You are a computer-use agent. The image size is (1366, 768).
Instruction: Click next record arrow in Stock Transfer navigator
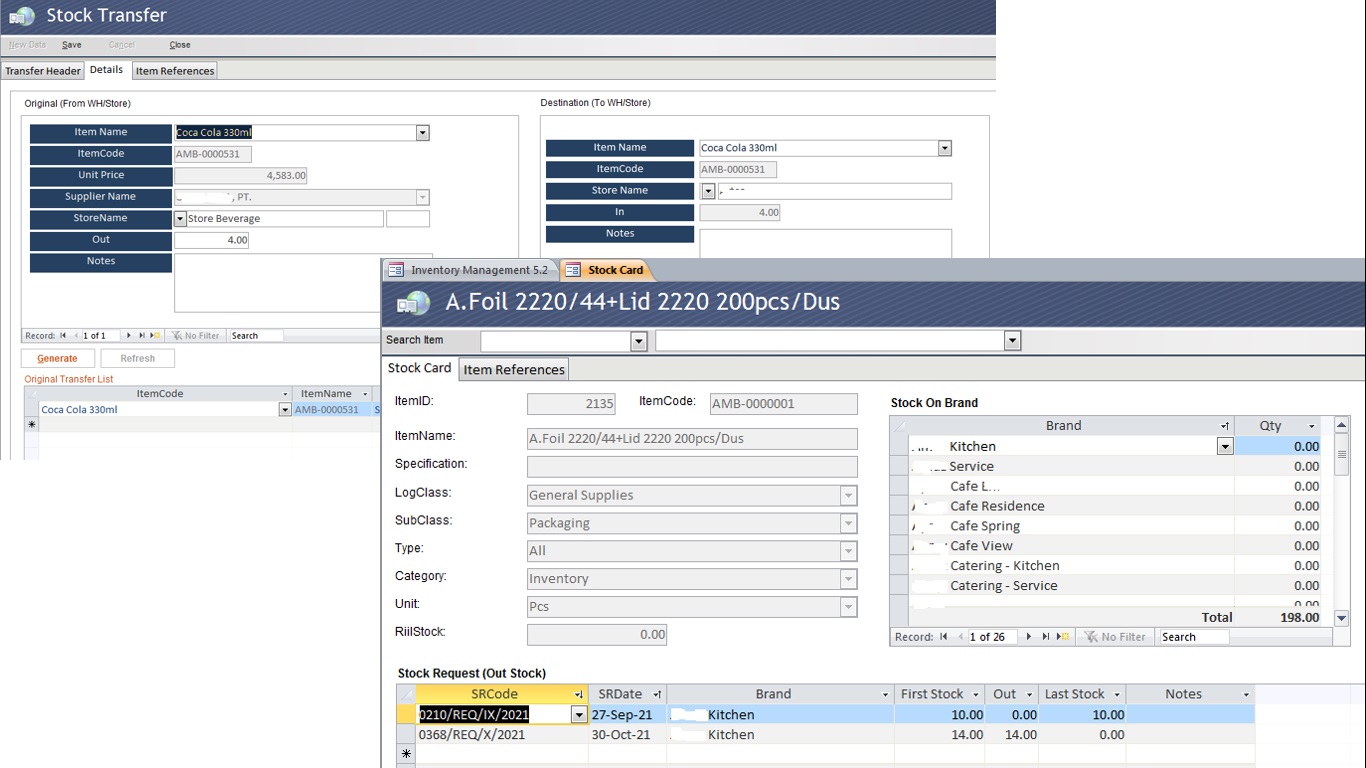(128, 336)
